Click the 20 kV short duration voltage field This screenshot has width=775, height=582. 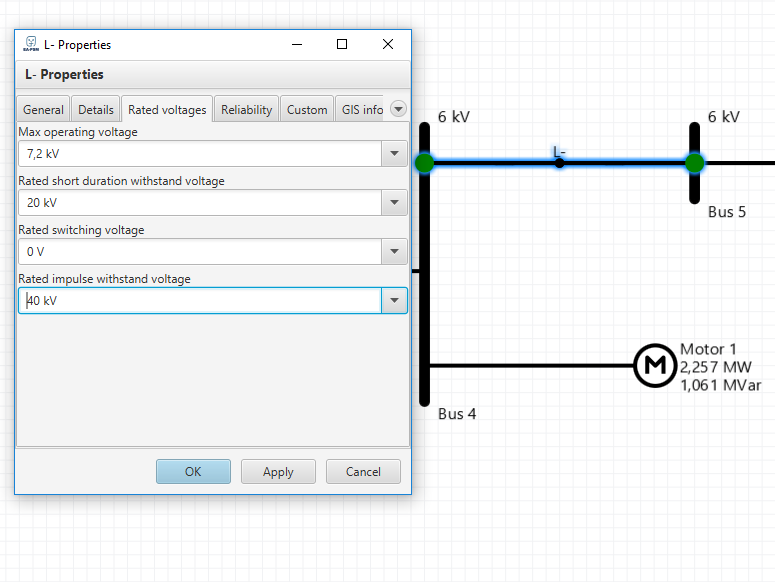(x=200, y=203)
